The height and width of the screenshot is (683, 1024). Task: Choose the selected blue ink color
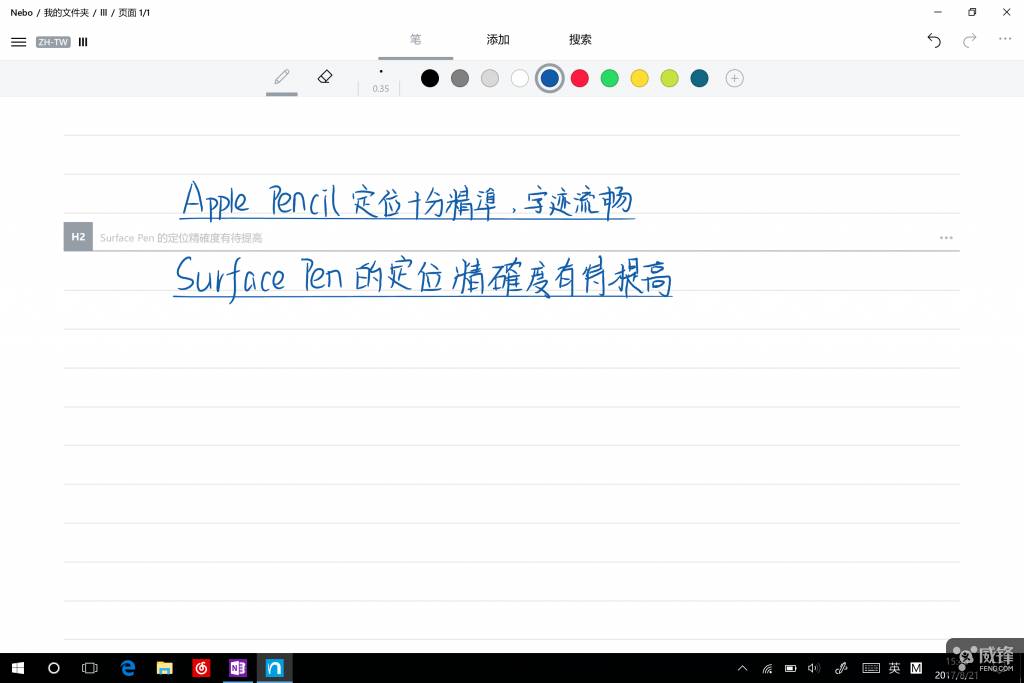[x=550, y=78]
